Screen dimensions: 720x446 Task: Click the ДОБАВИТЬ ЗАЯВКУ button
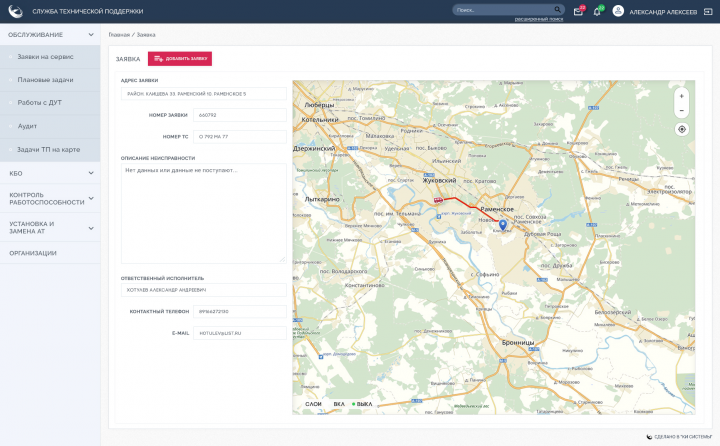point(180,59)
